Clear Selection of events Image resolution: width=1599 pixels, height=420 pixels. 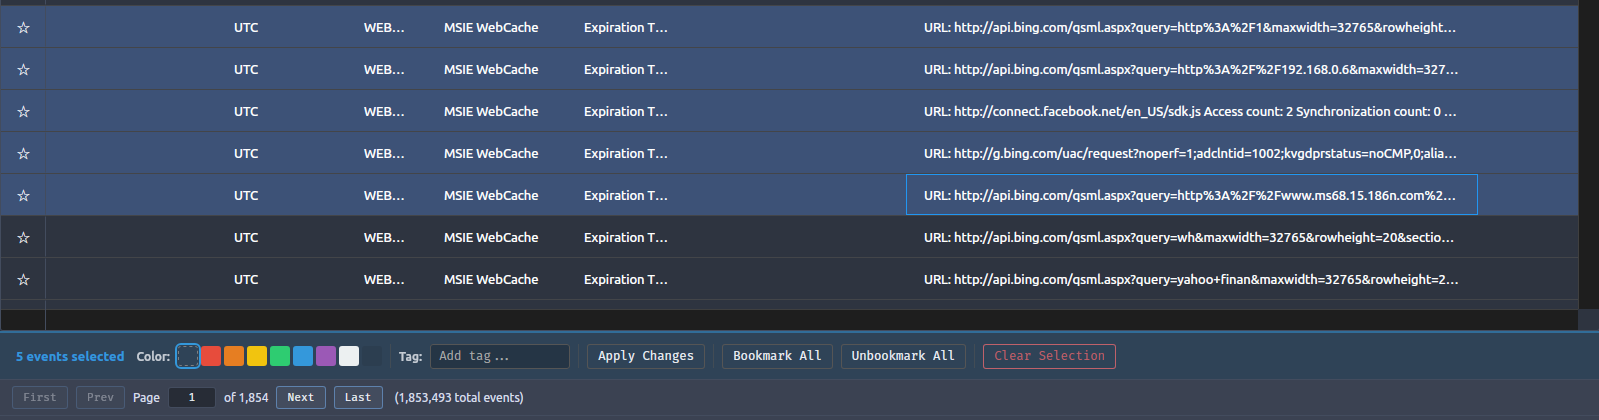click(1049, 356)
